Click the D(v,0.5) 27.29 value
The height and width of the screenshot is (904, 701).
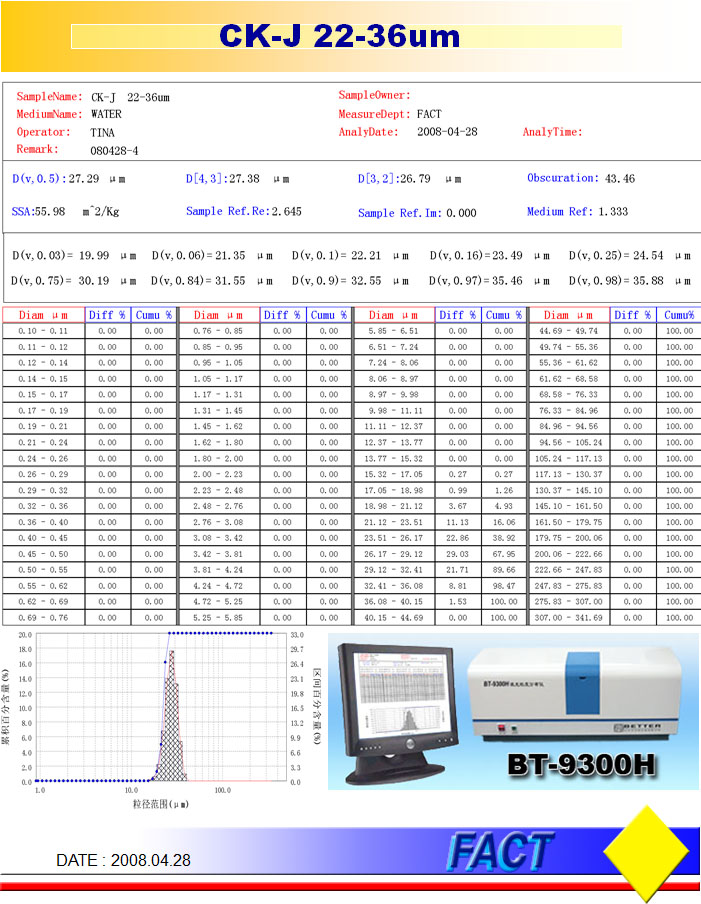[x=84, y=179]
